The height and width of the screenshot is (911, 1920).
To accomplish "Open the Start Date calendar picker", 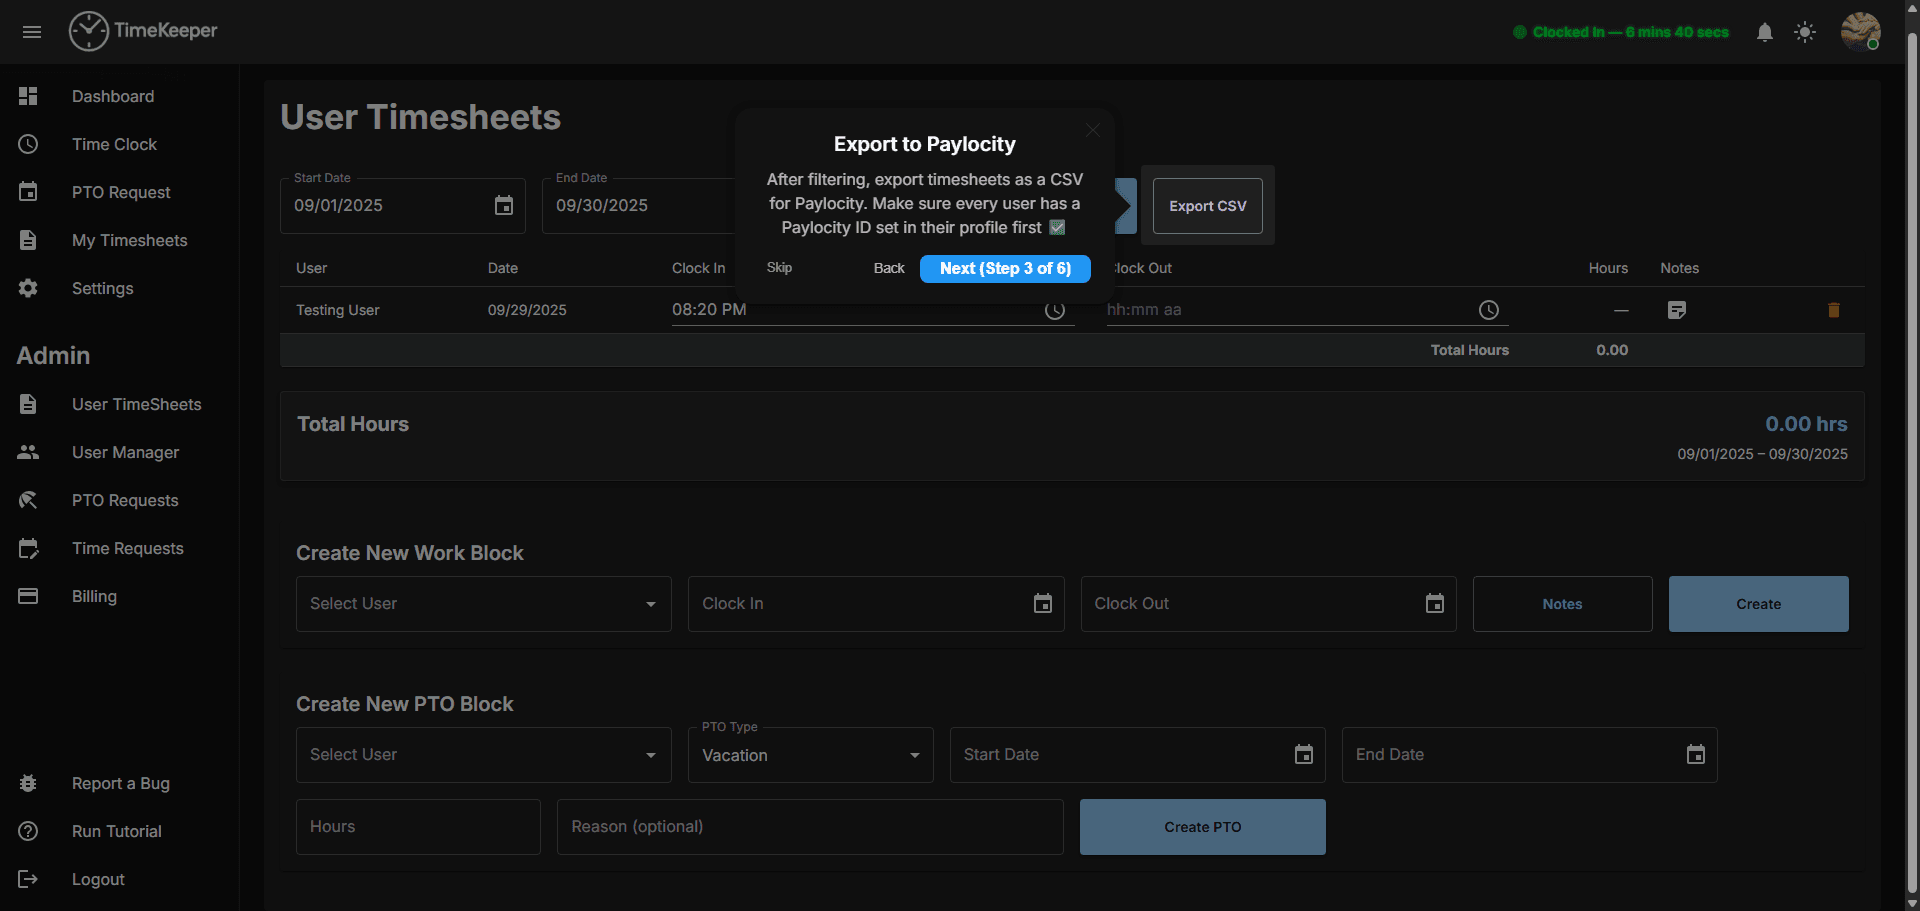I will click(504, 206).
